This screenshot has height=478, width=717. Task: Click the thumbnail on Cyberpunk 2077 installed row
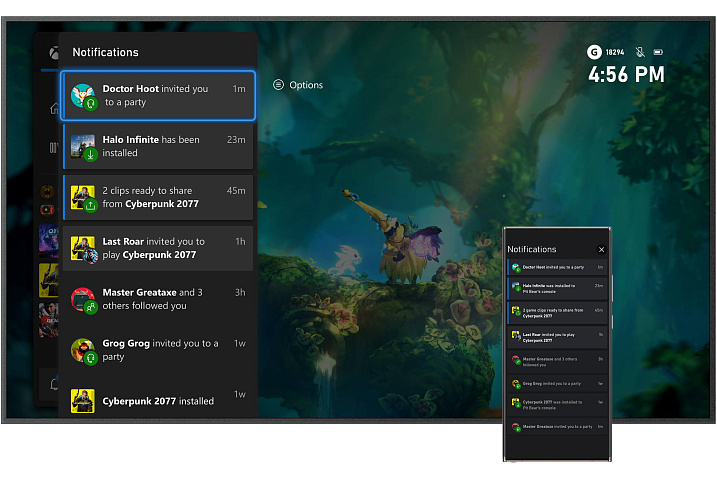(x=82, y=401)
